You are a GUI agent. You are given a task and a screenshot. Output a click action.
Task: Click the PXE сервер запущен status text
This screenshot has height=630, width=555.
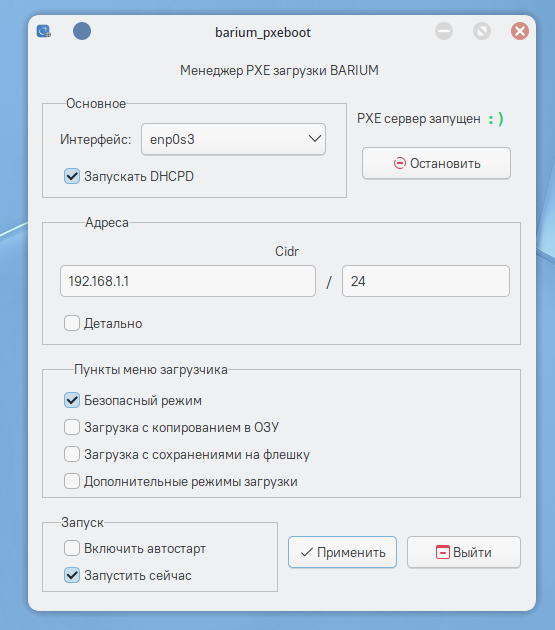[419, 119]
